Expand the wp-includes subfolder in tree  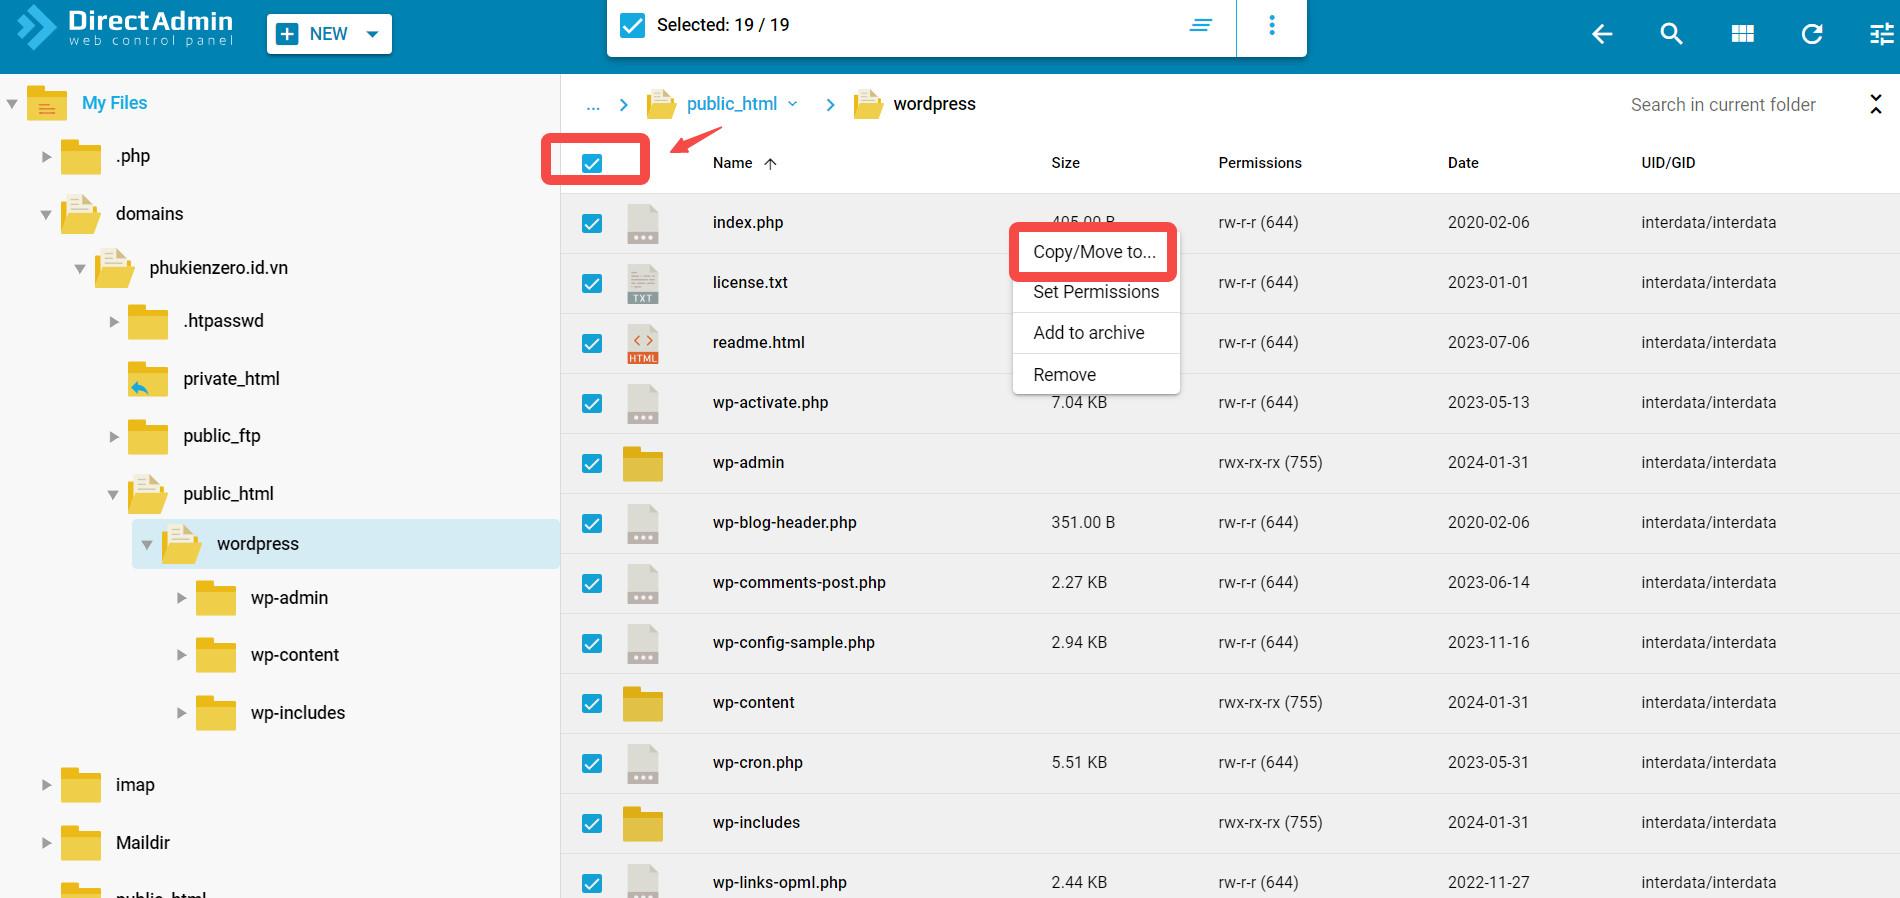[x=182, y=713]
